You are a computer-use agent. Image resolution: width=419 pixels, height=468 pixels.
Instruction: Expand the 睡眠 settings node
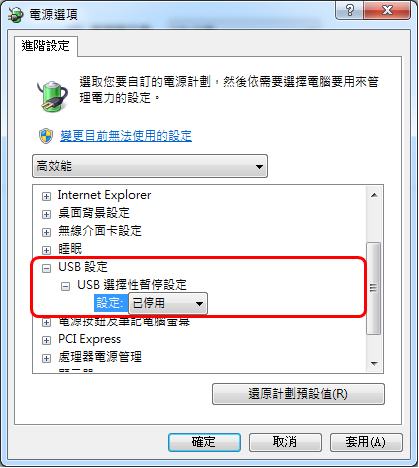tap(46, 250)
